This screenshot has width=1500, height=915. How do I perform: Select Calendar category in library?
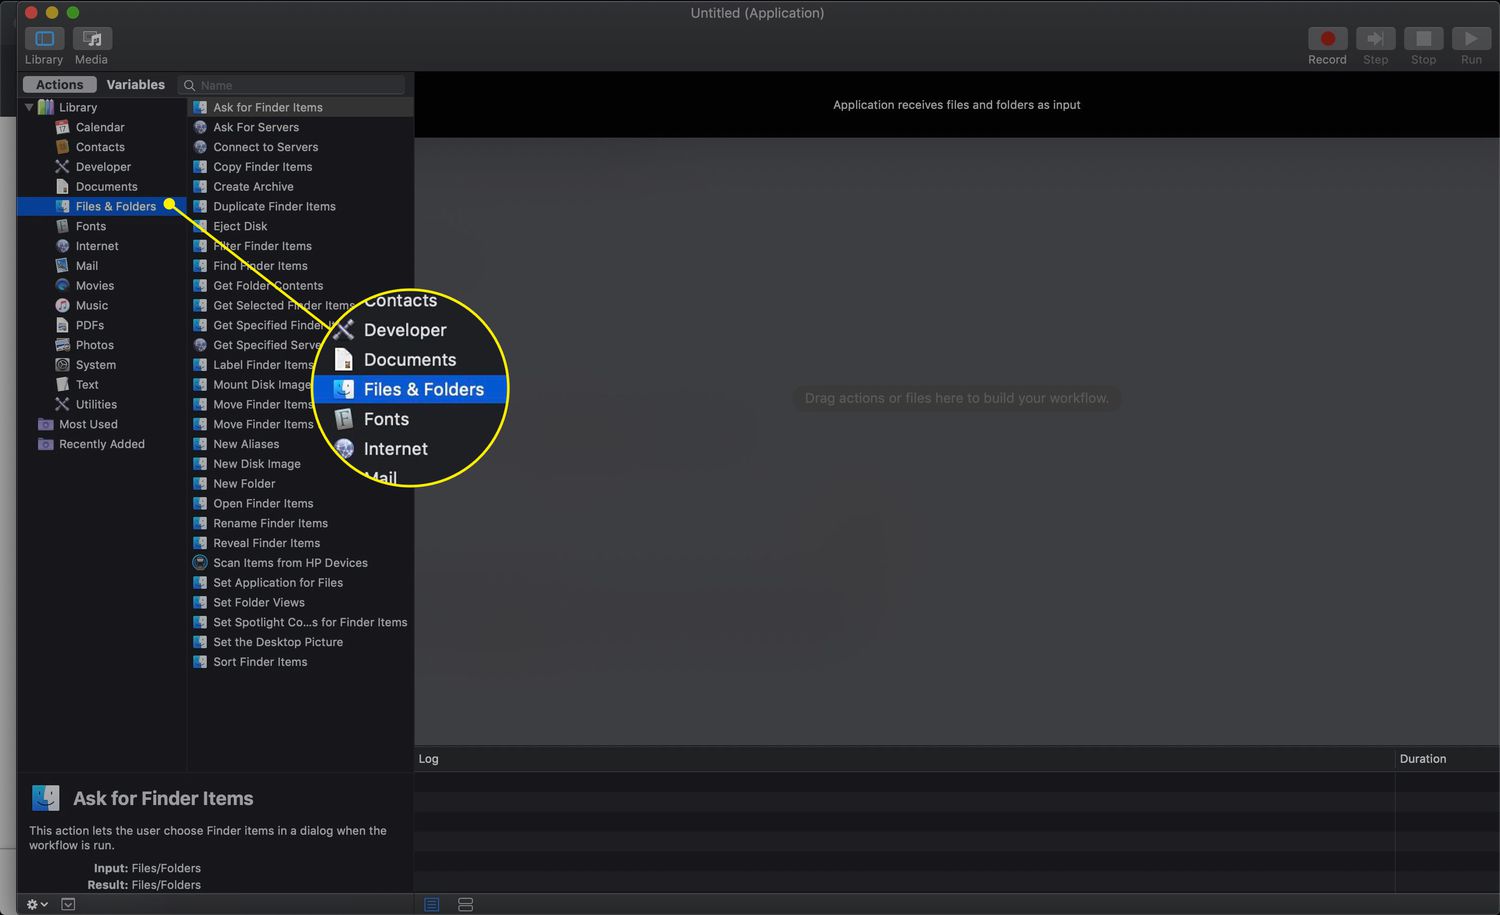click(x=100, y=127)
